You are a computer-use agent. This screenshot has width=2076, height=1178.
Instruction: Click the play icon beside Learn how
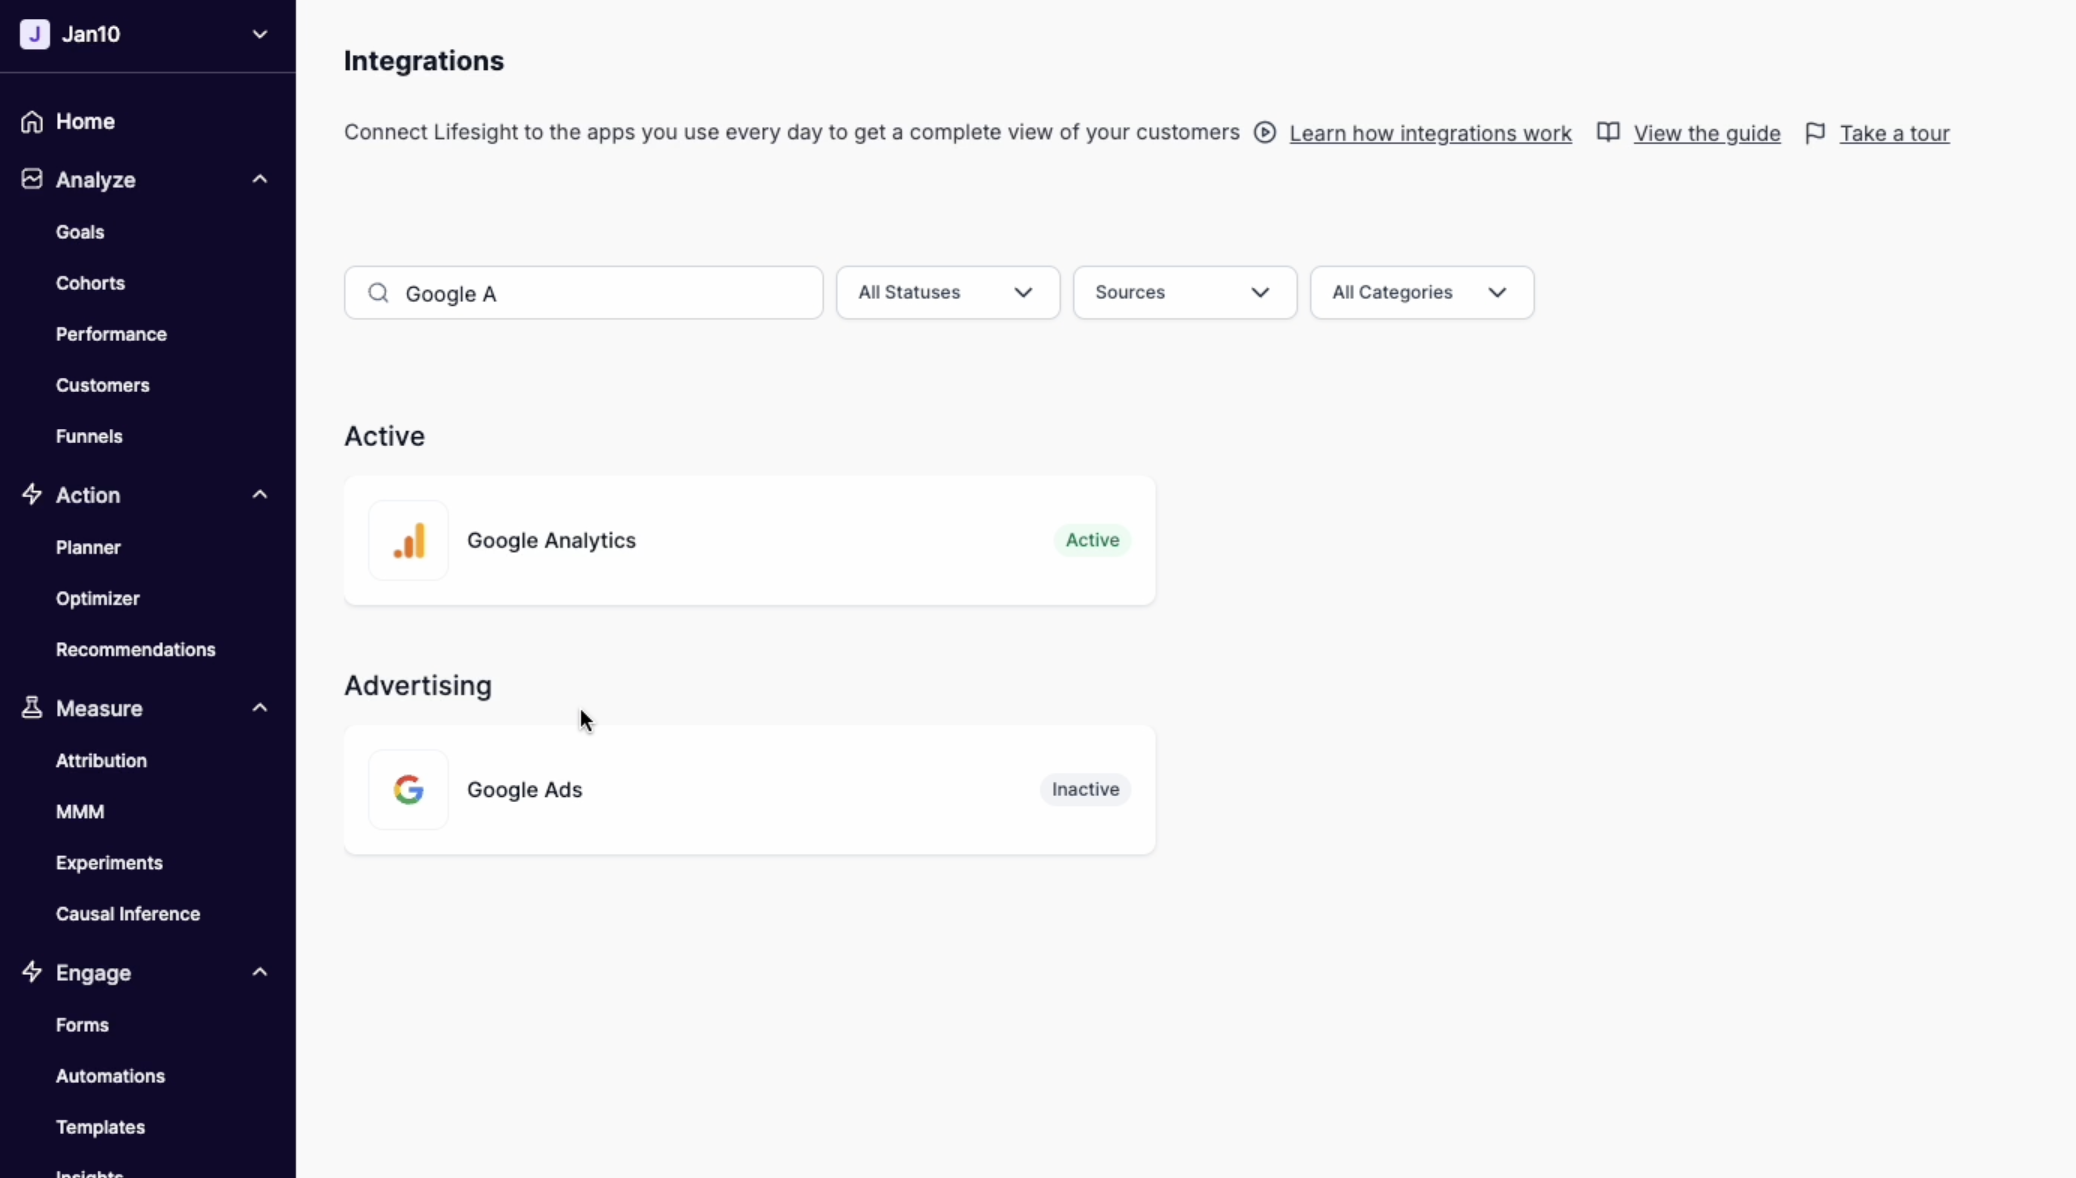click(1265, 133)
